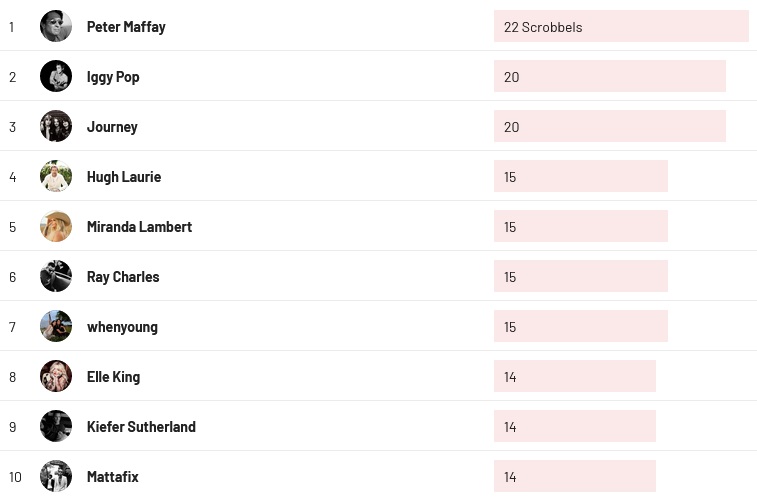Open the Mattafix artist page

pos(113,477)
